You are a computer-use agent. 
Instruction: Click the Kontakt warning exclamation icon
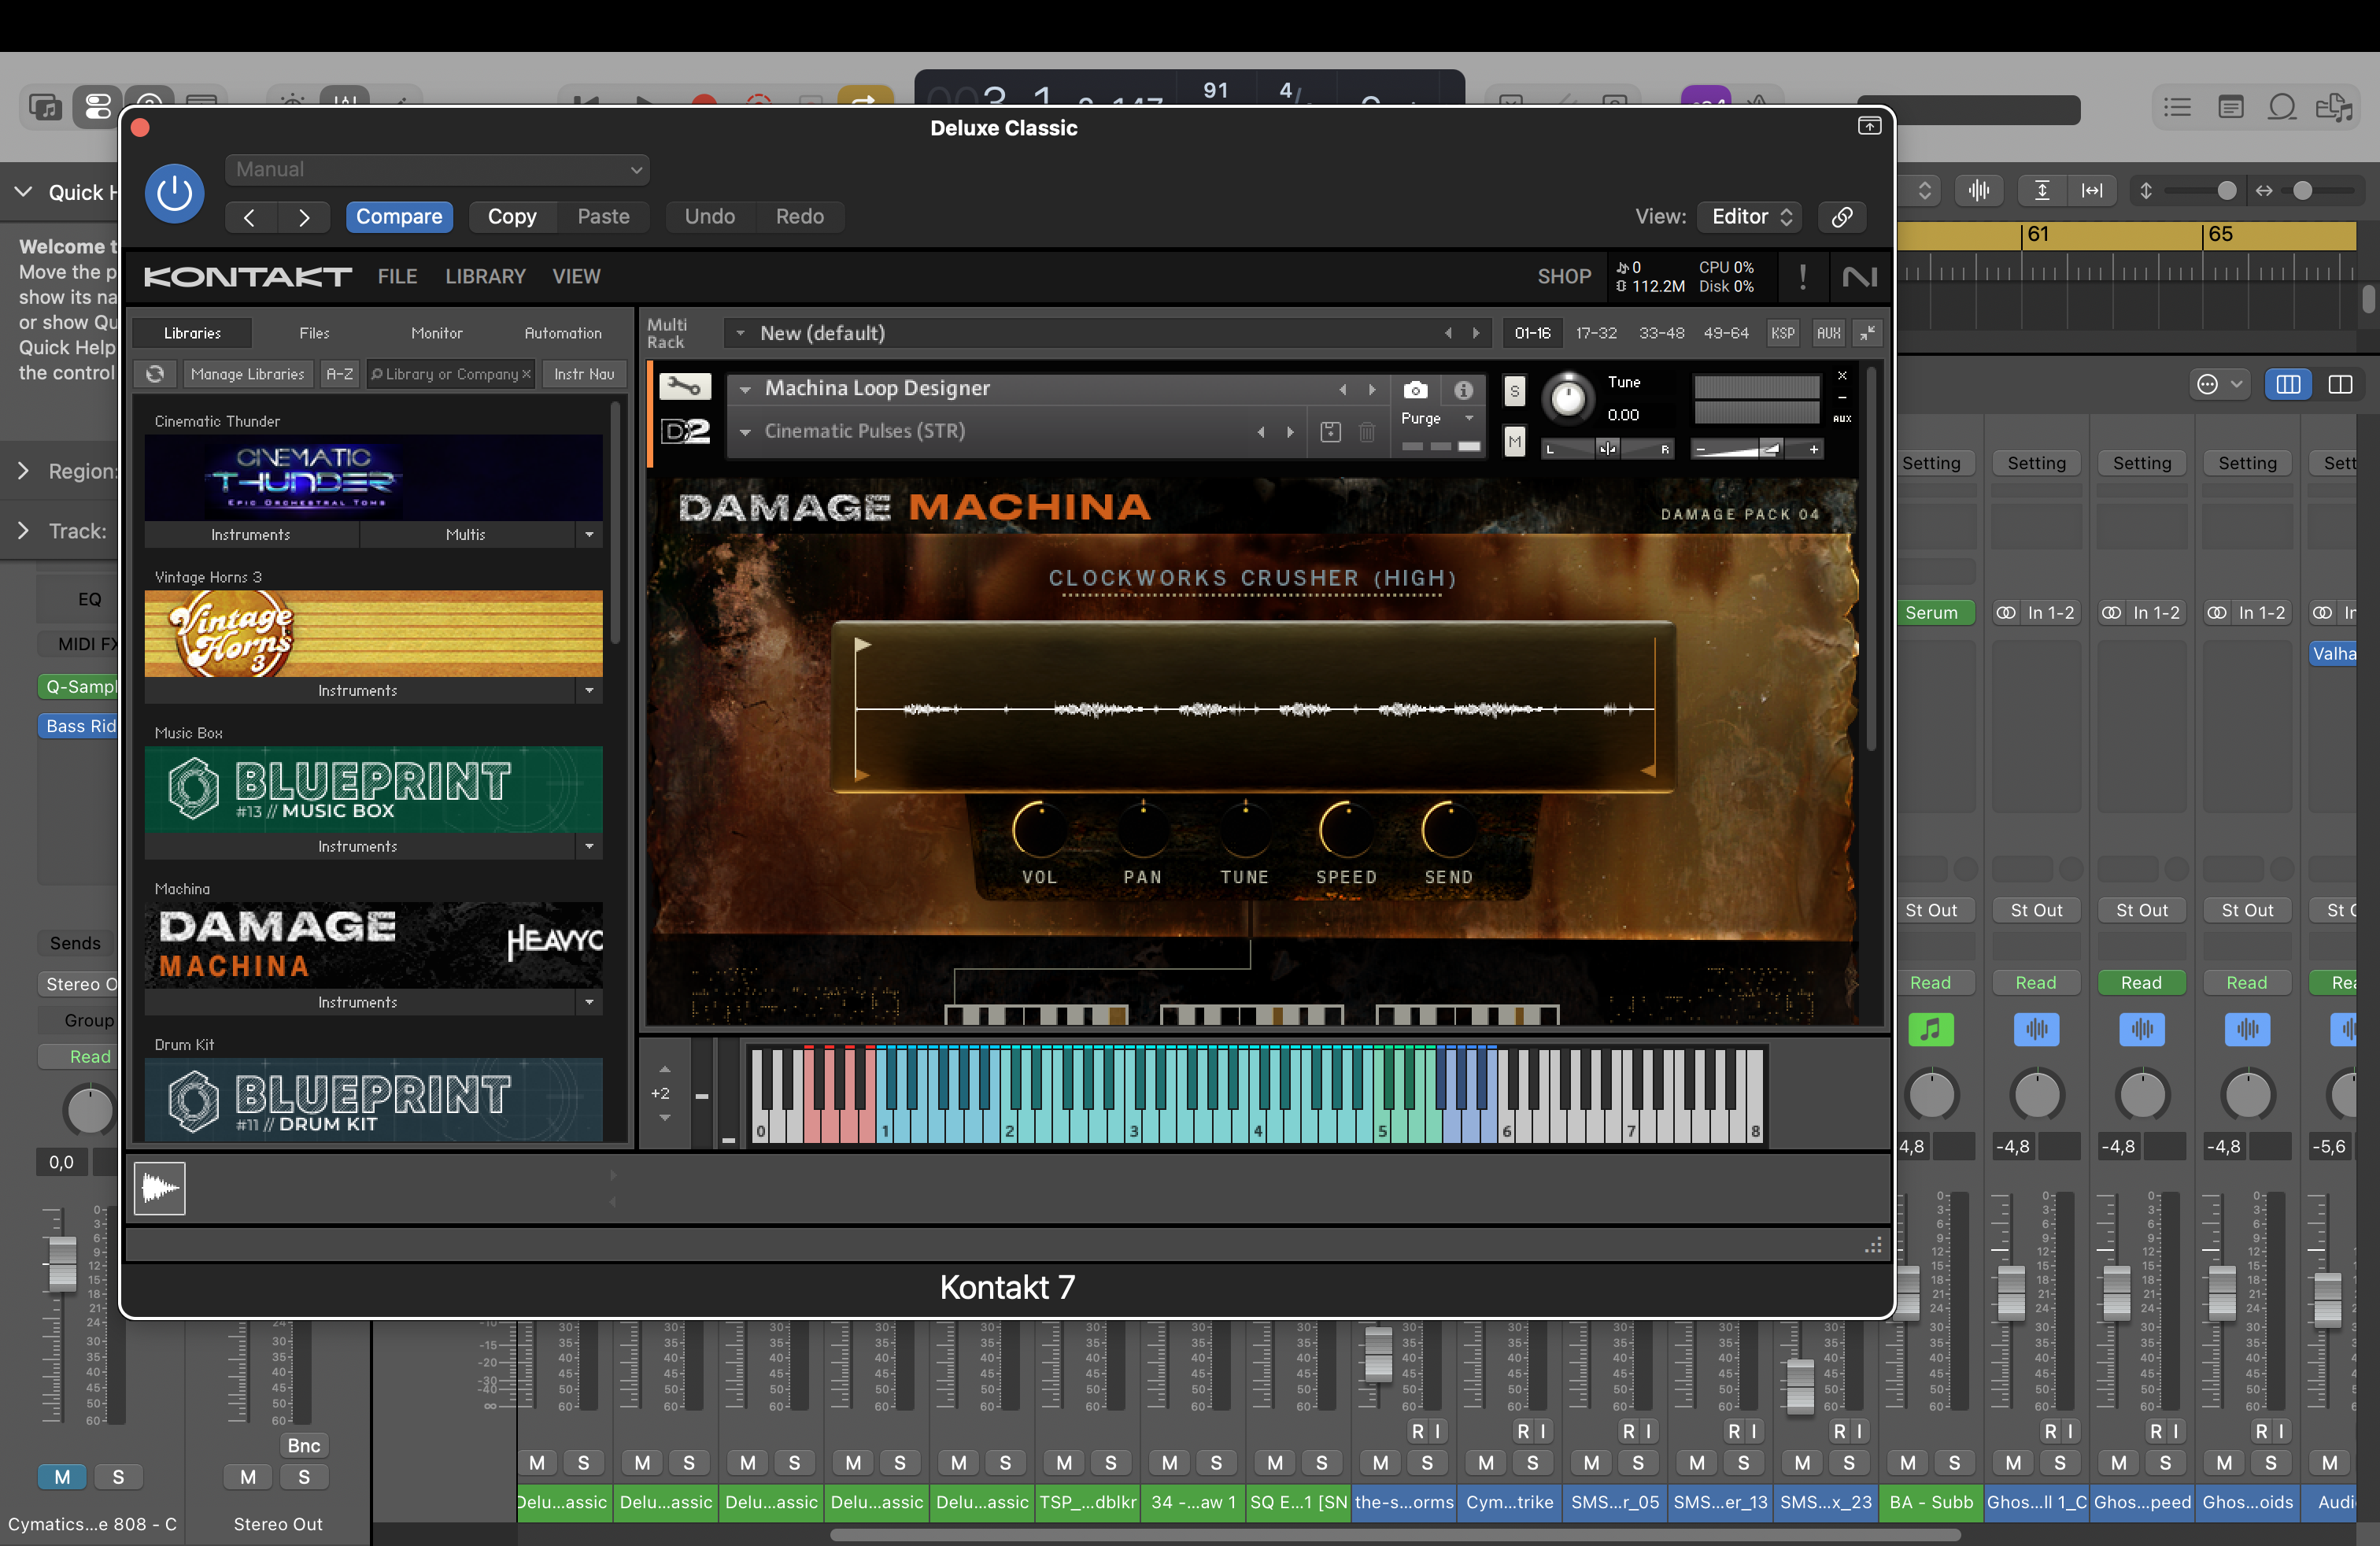click(x=1802, y=276)
